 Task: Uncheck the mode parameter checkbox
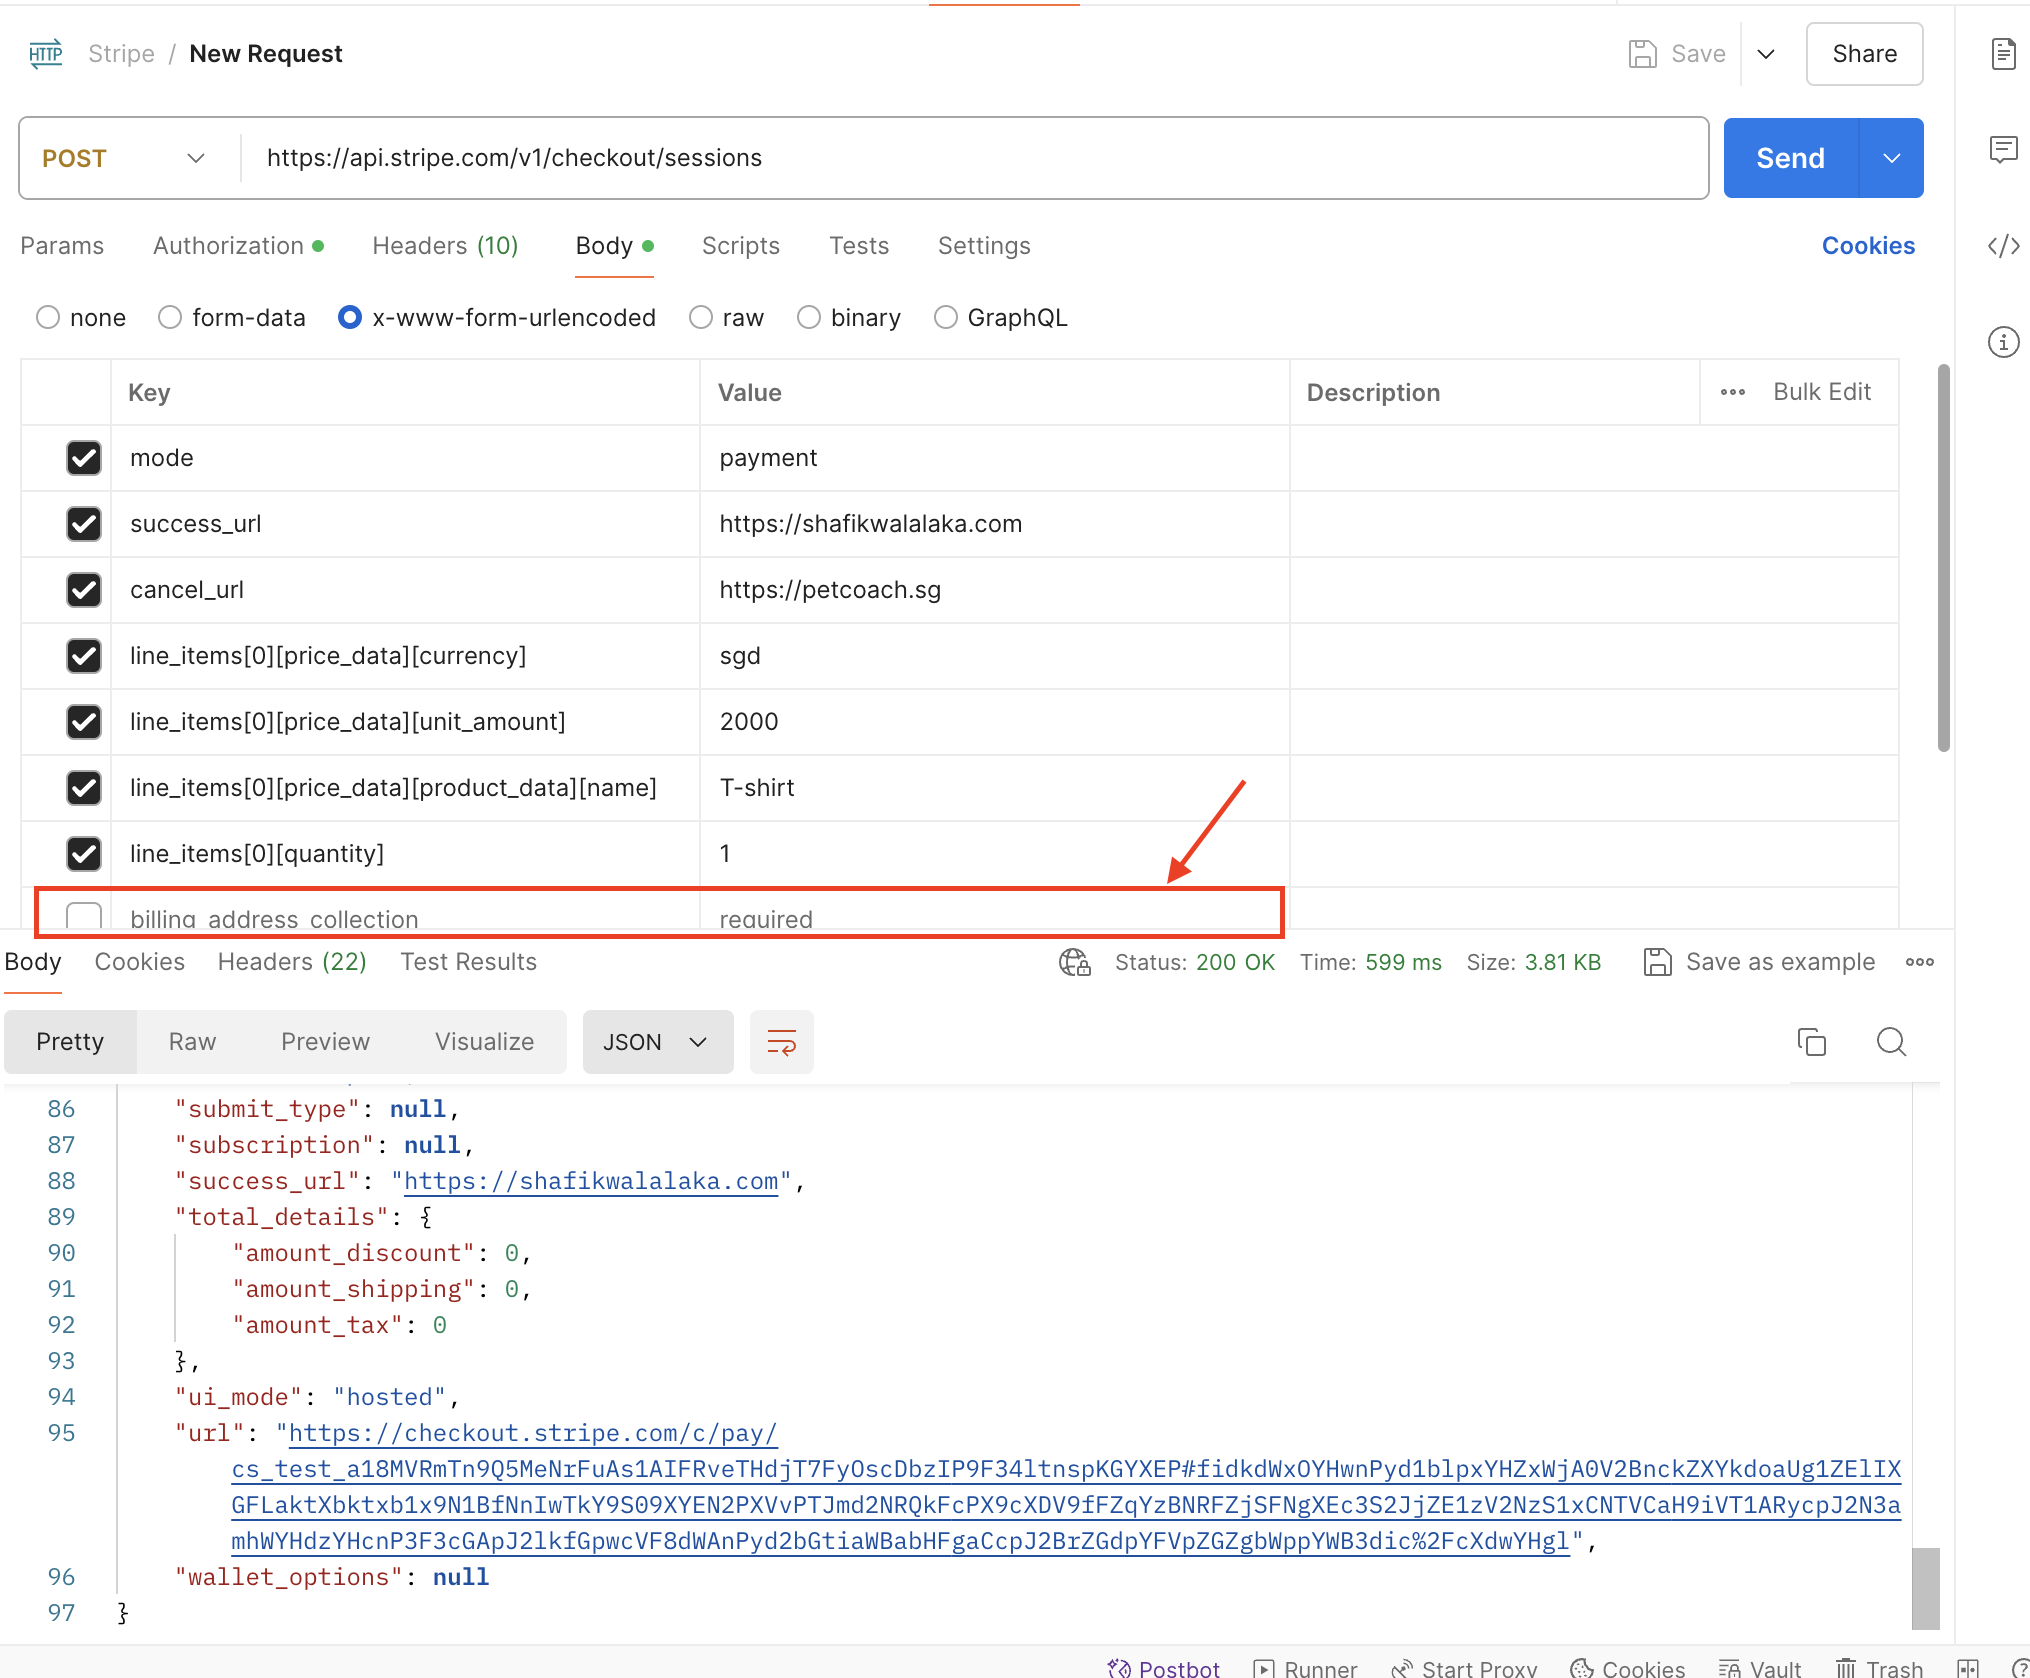click(84, 458)
